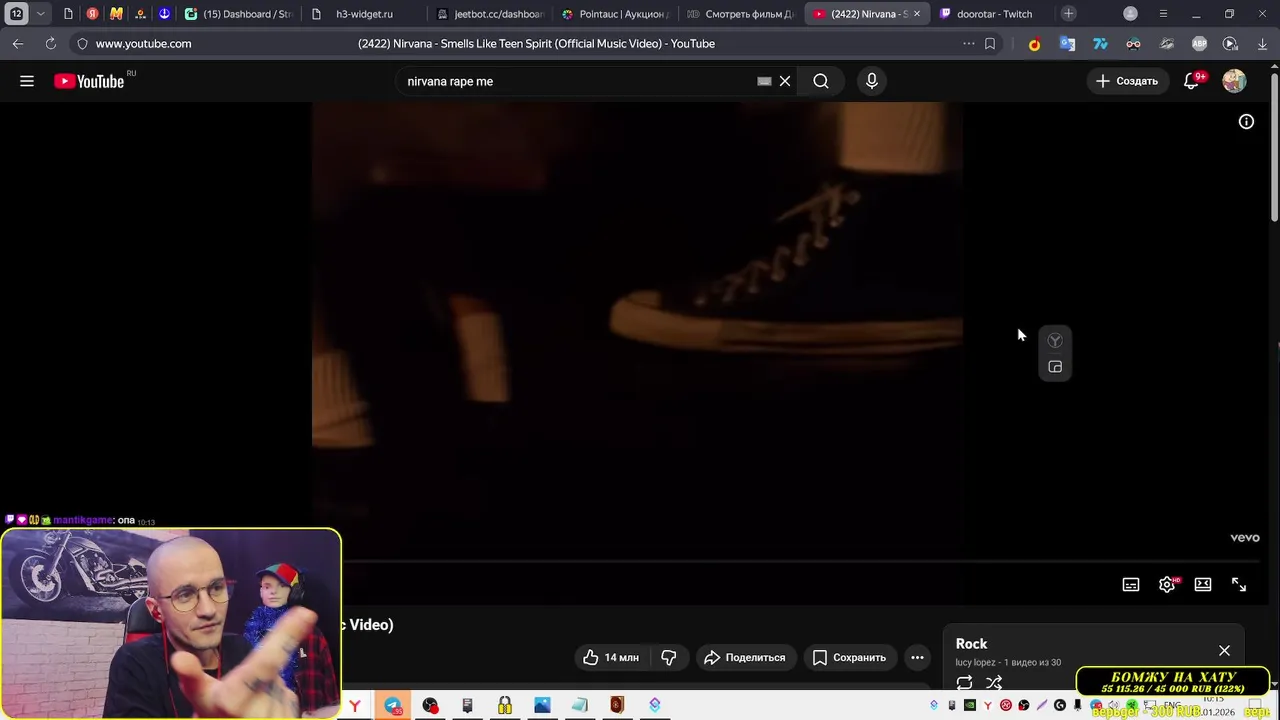Run the search with the magnifier button
1280x720 pixels.
pos(821,81)
